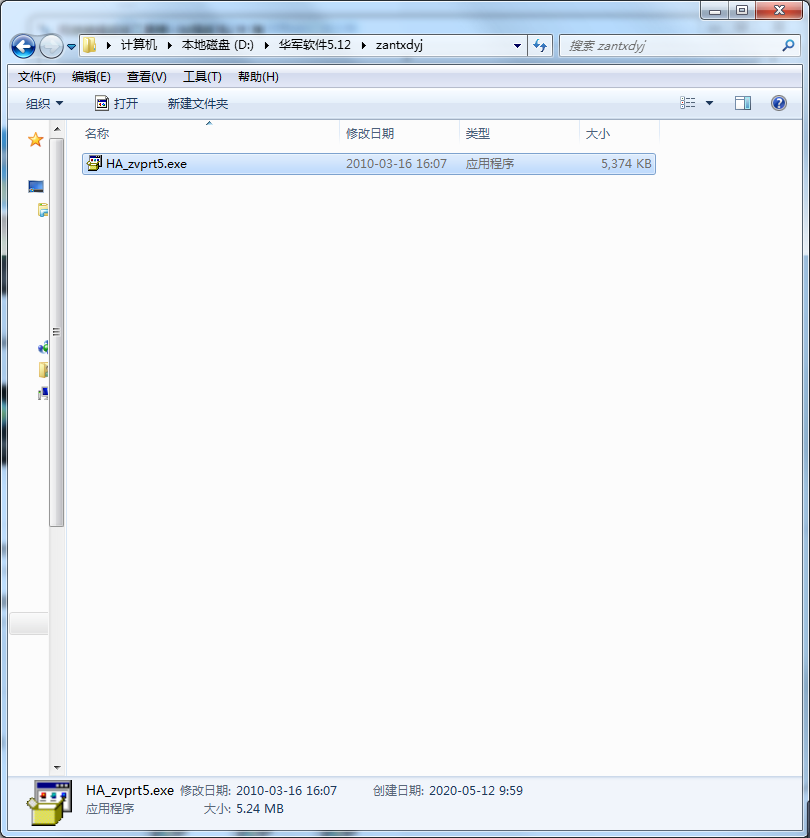Click the large installer icon in the details pane
The image size is (810, 838).
49,803
